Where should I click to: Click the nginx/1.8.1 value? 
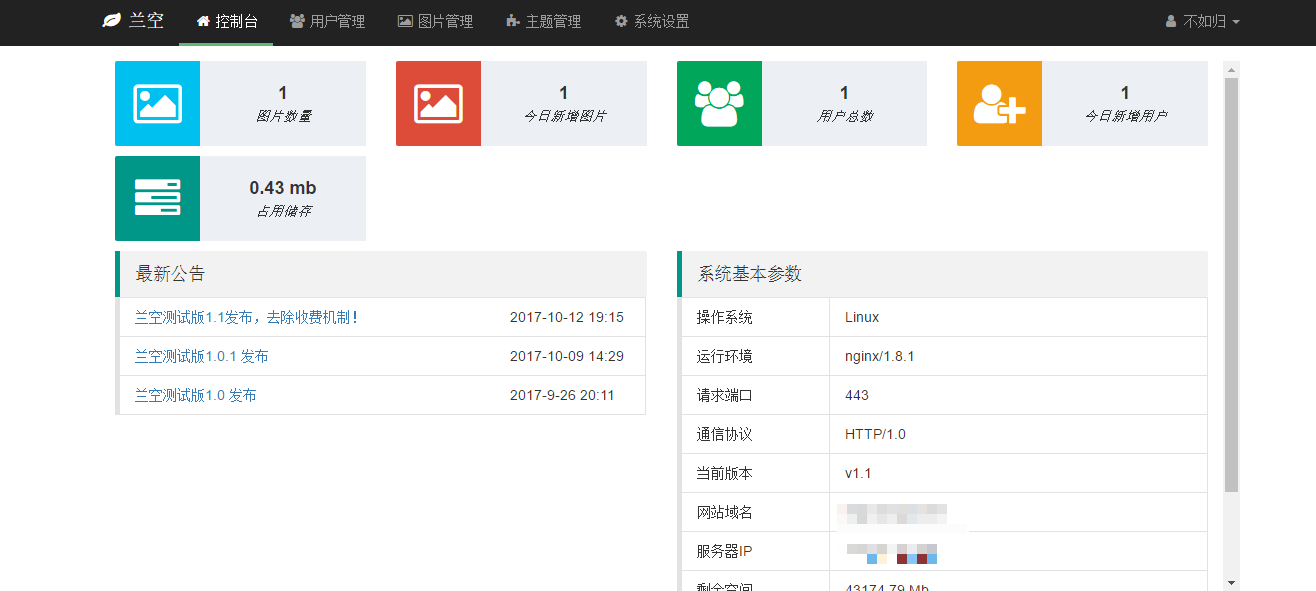pos(880,356)
